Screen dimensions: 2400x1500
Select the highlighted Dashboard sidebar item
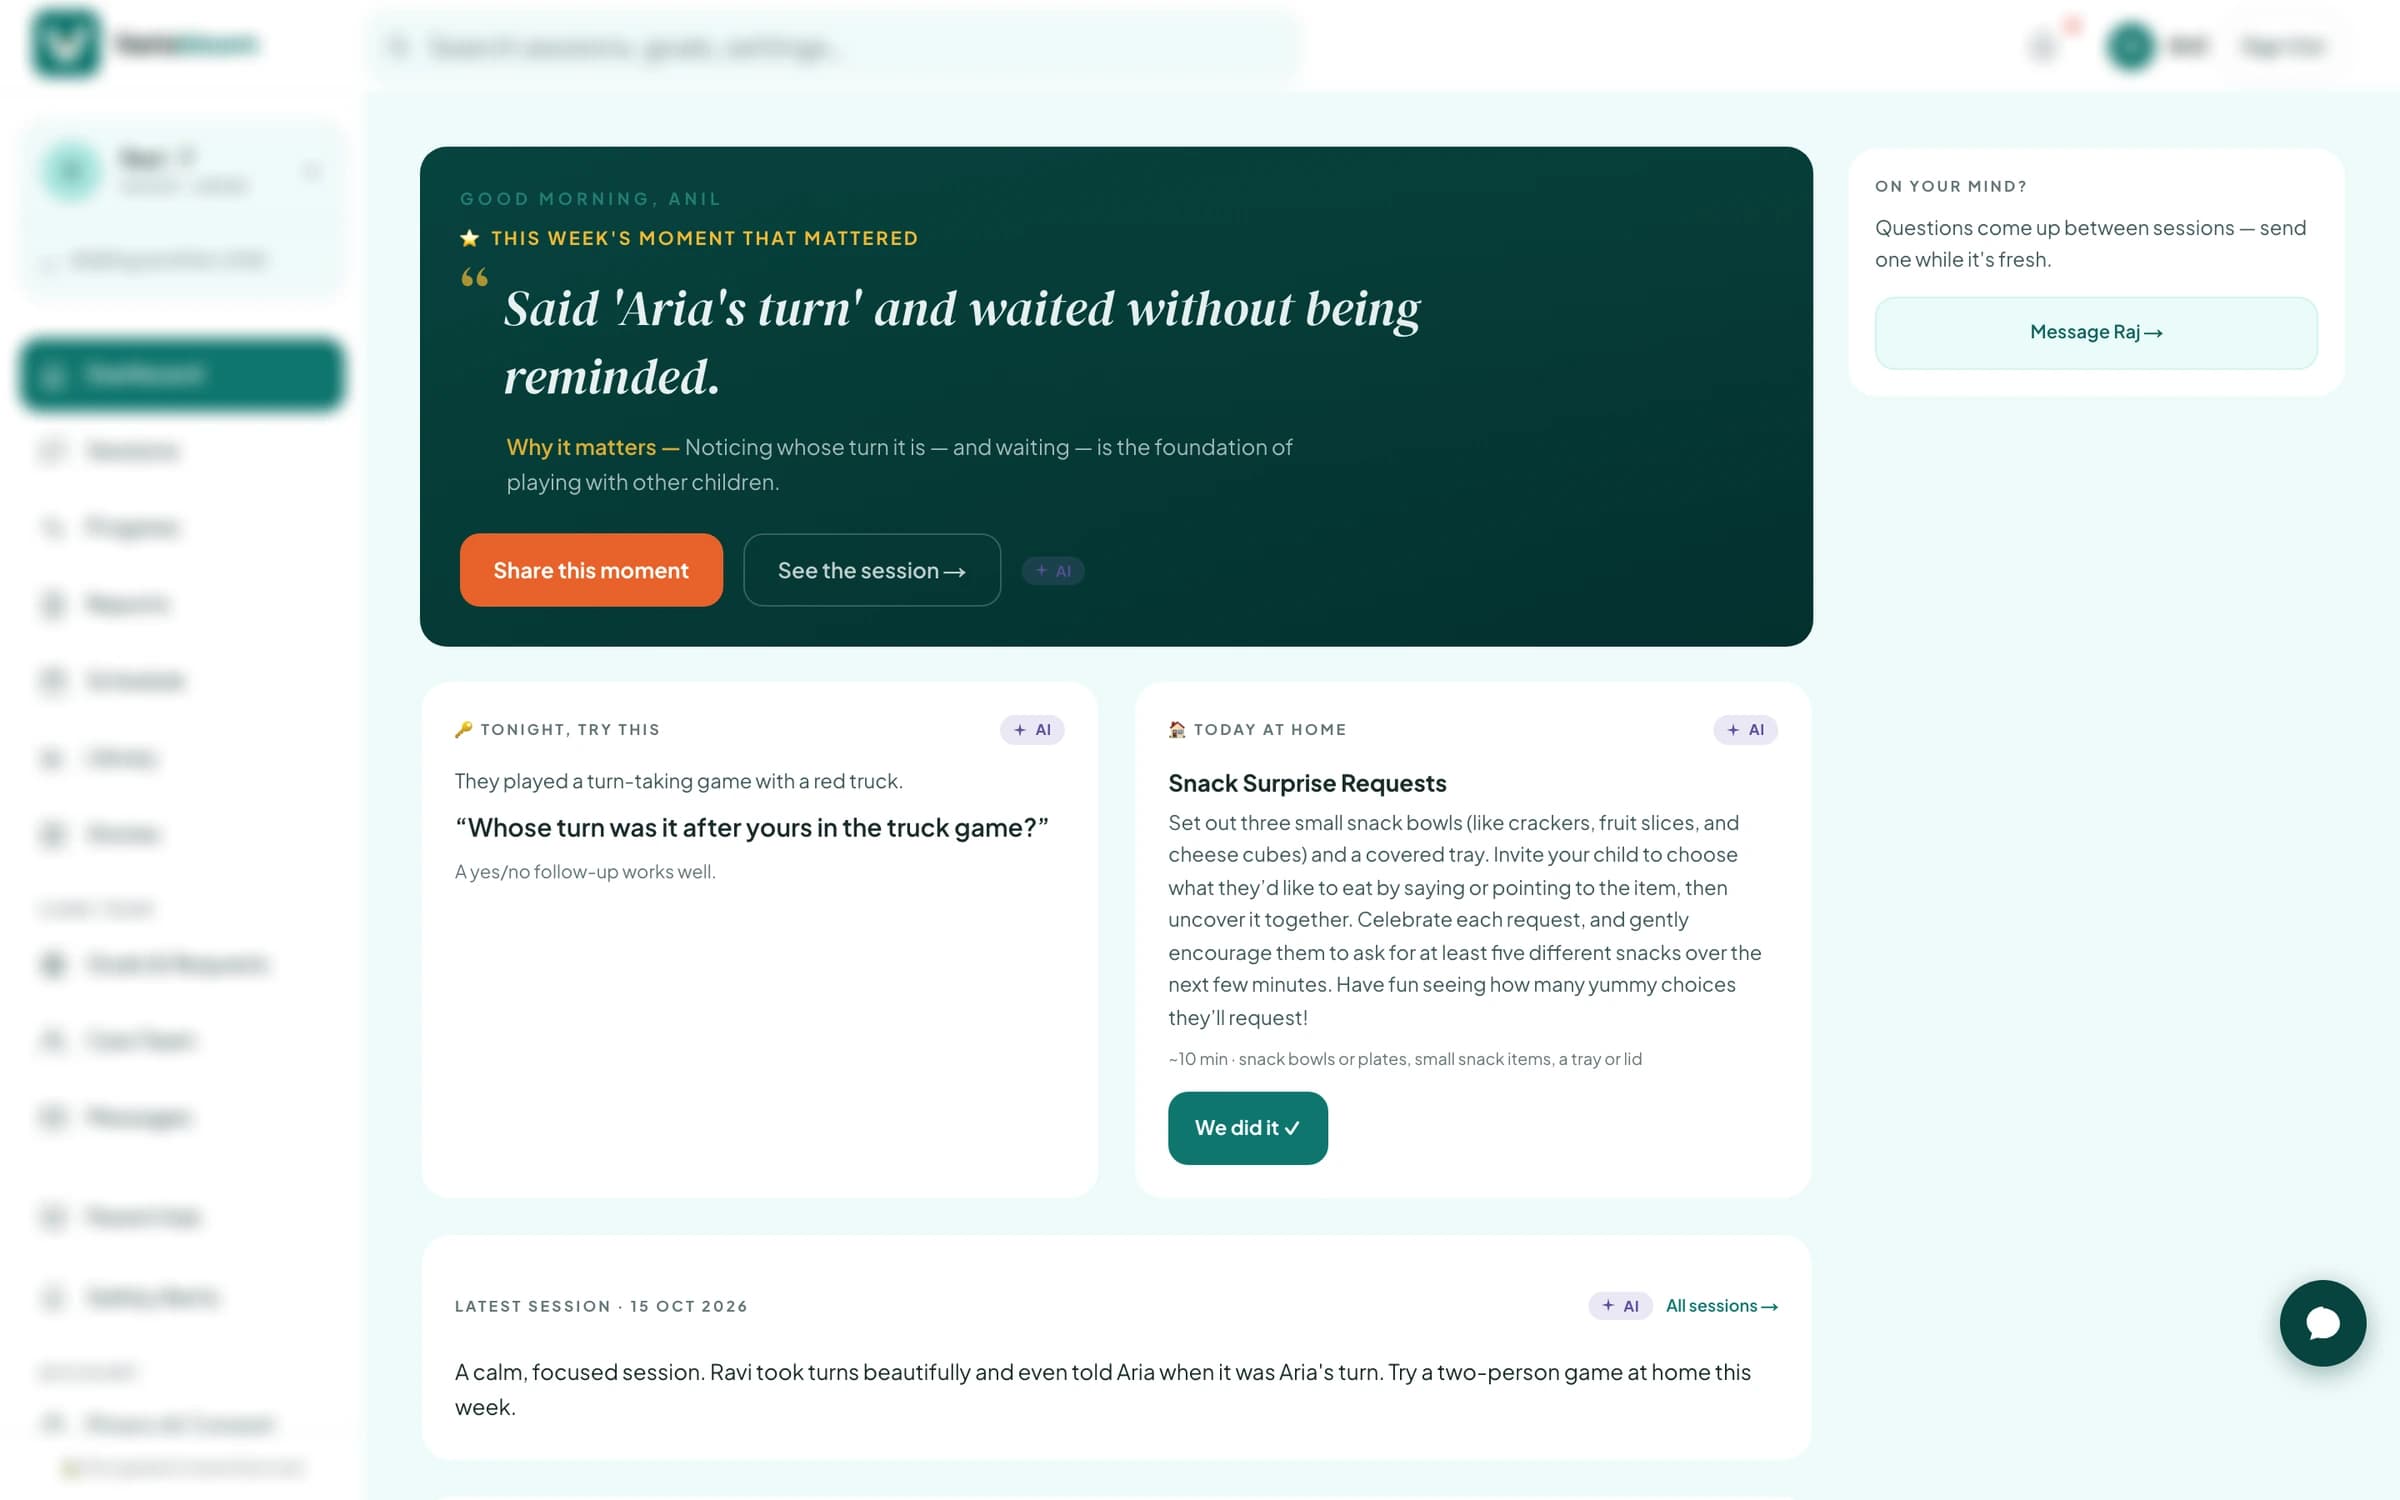click(182, 375)
